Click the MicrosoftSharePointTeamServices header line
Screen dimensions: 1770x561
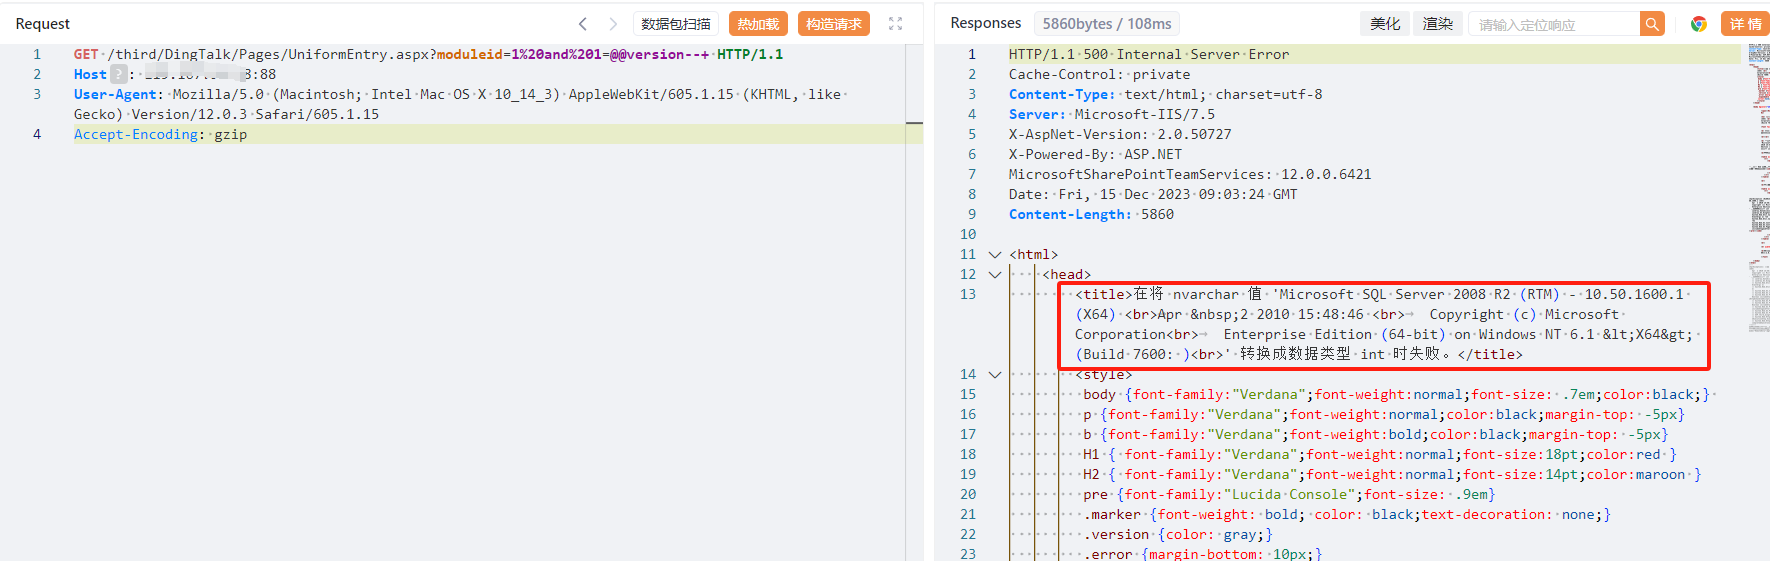pos(1190,174)
